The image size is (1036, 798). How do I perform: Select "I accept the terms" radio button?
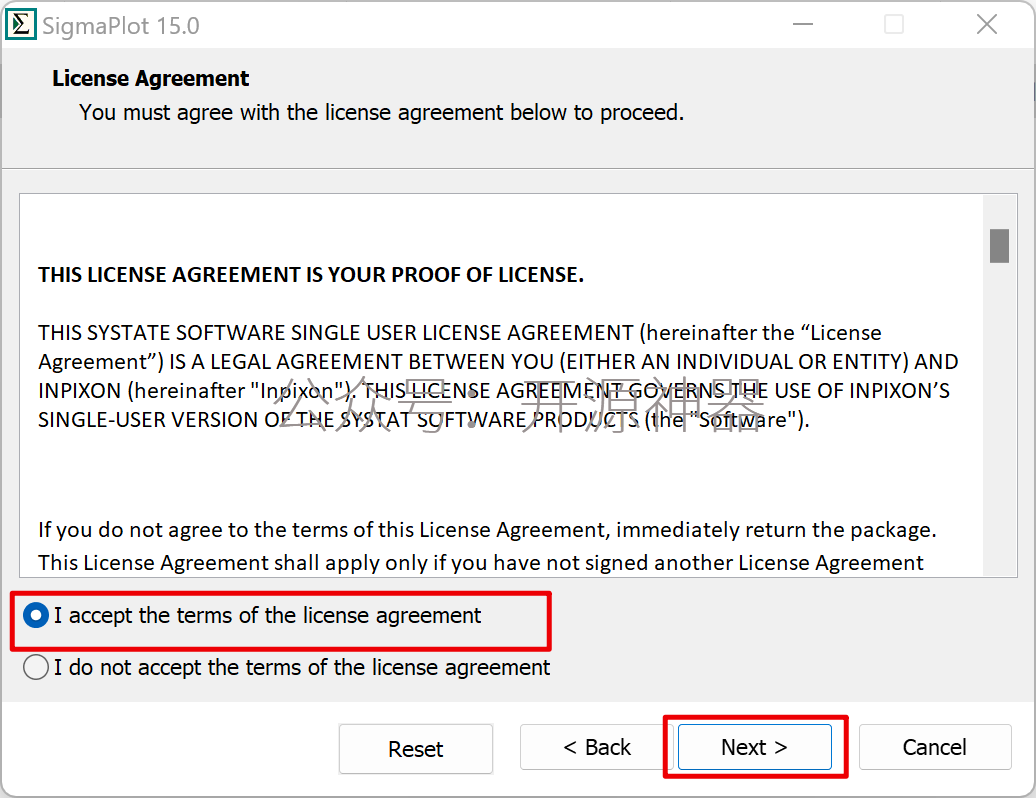[36, 616]
